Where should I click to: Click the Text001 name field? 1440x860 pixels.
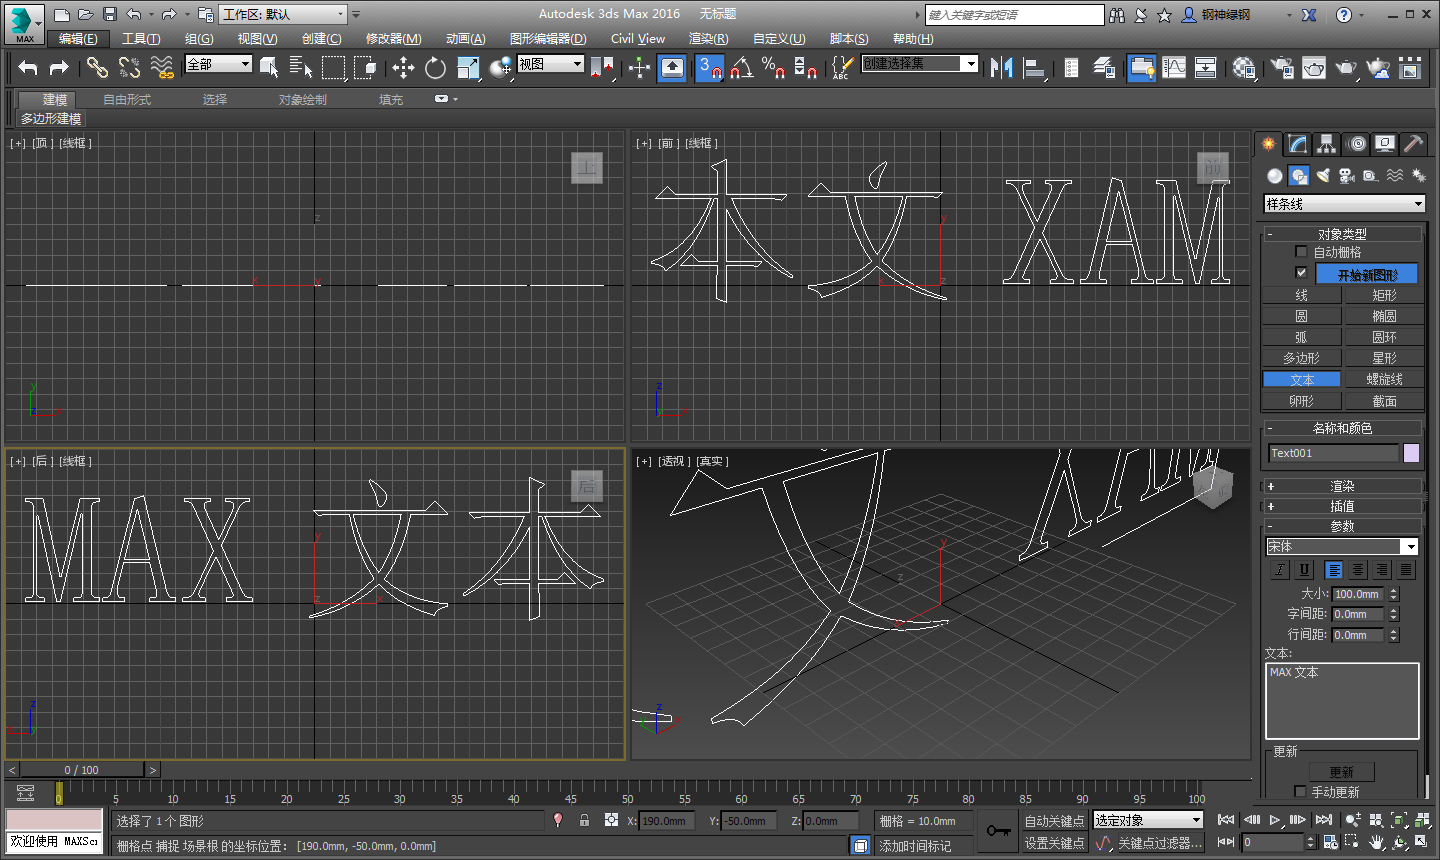(x=1333, y=452)
